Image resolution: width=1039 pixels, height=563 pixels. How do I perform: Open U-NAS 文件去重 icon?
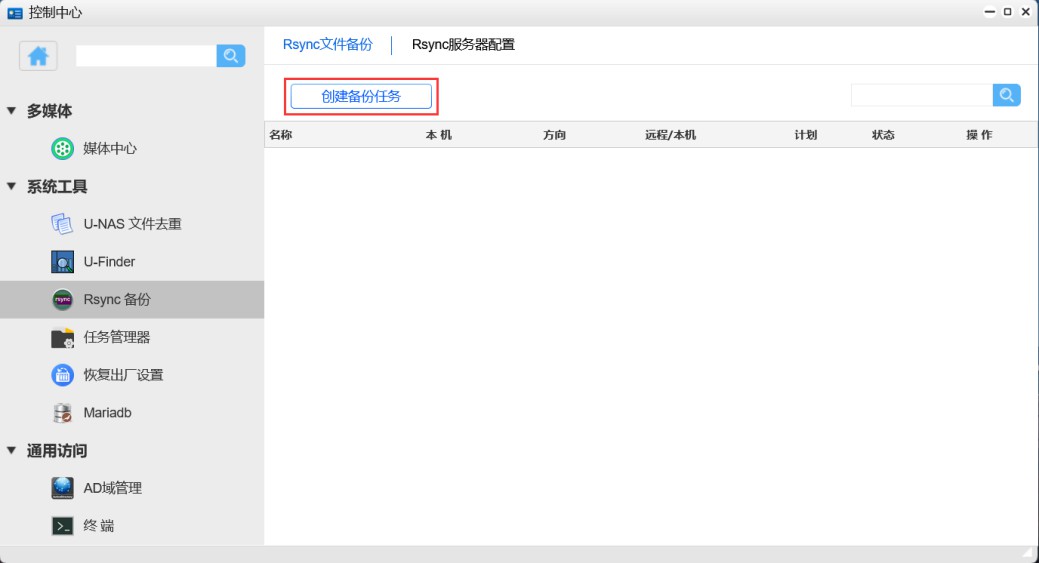pyautogui.click(x=62, y=224)
